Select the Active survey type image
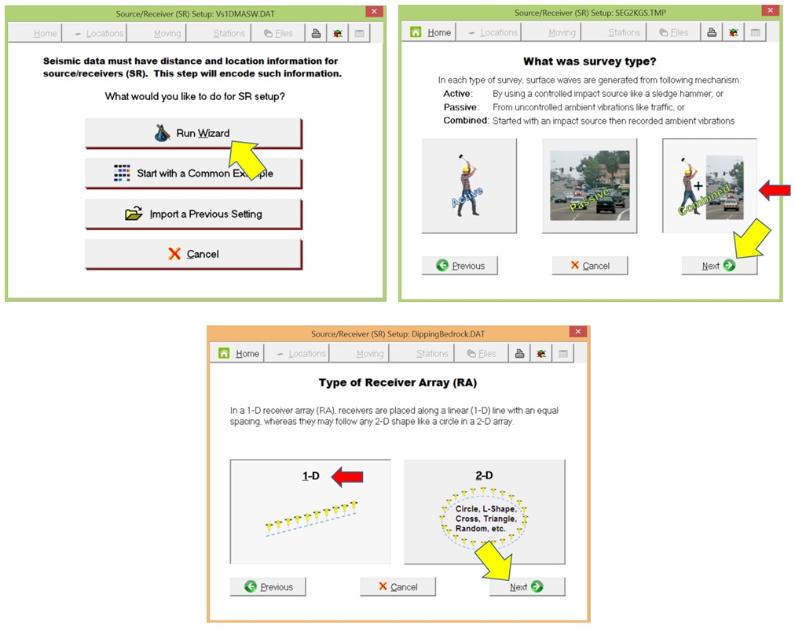The width and height of the screenshot is (795, 629). coord(469,185)
